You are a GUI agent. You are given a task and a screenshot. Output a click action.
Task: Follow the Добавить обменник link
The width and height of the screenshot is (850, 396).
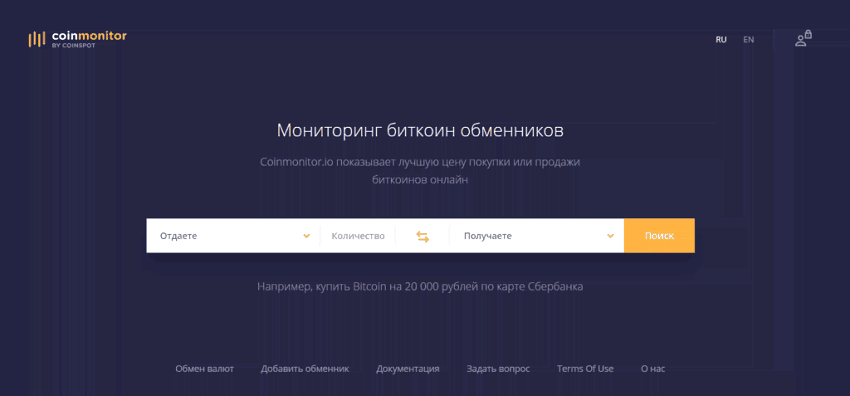click(x=305, y=369)
